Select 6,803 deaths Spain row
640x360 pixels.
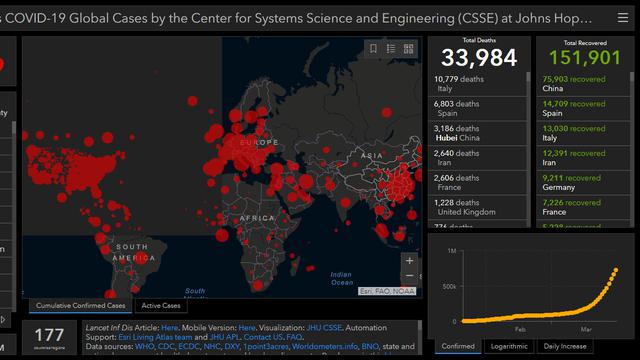point(477,109)
